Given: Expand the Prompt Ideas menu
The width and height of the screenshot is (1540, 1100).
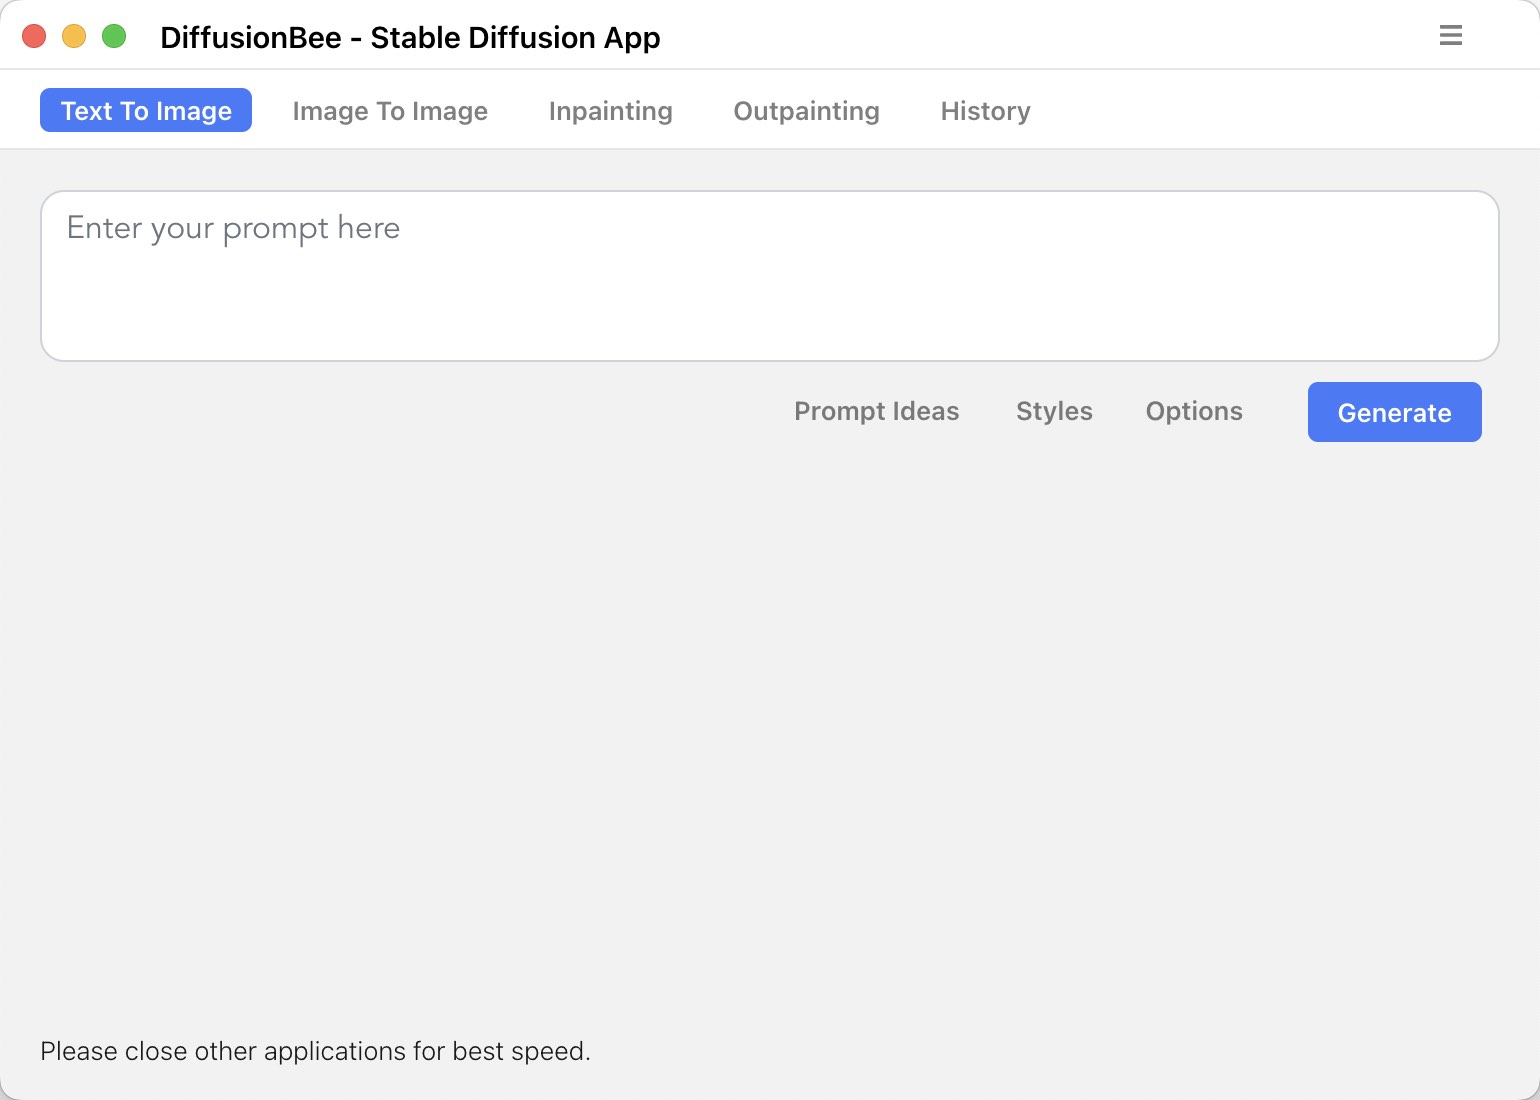Looking at the screenshot, I should point(876,412).
